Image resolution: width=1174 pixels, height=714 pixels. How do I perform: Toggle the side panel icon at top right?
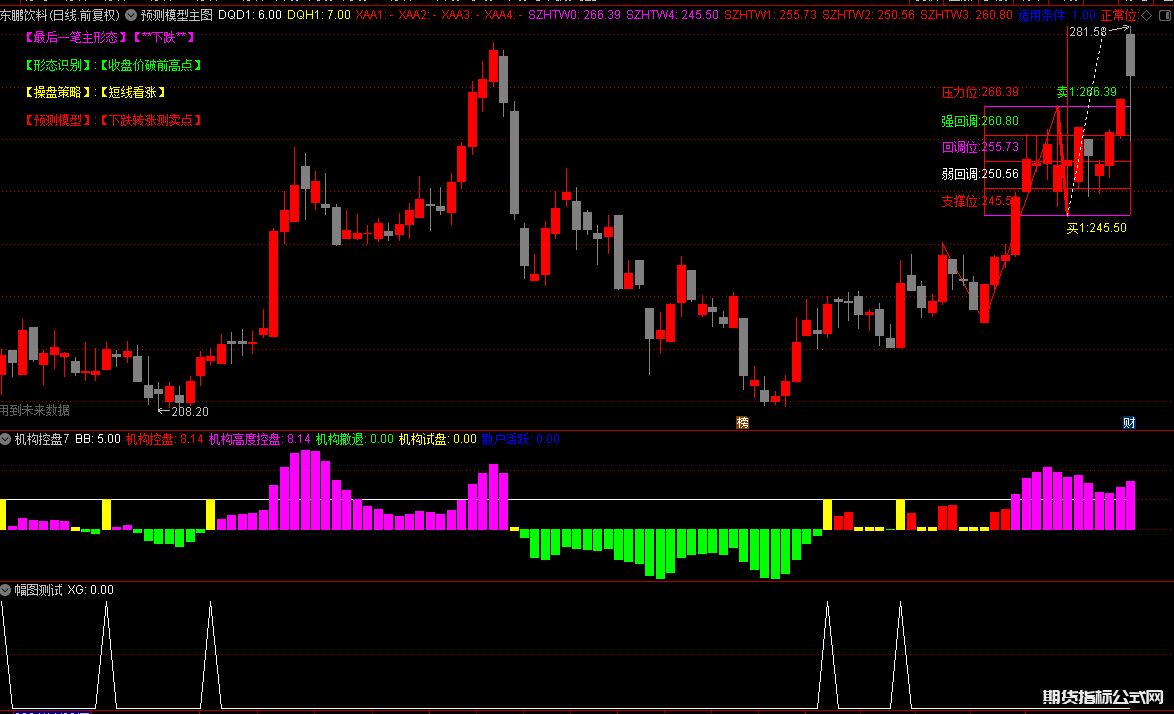pos(1164,15)
